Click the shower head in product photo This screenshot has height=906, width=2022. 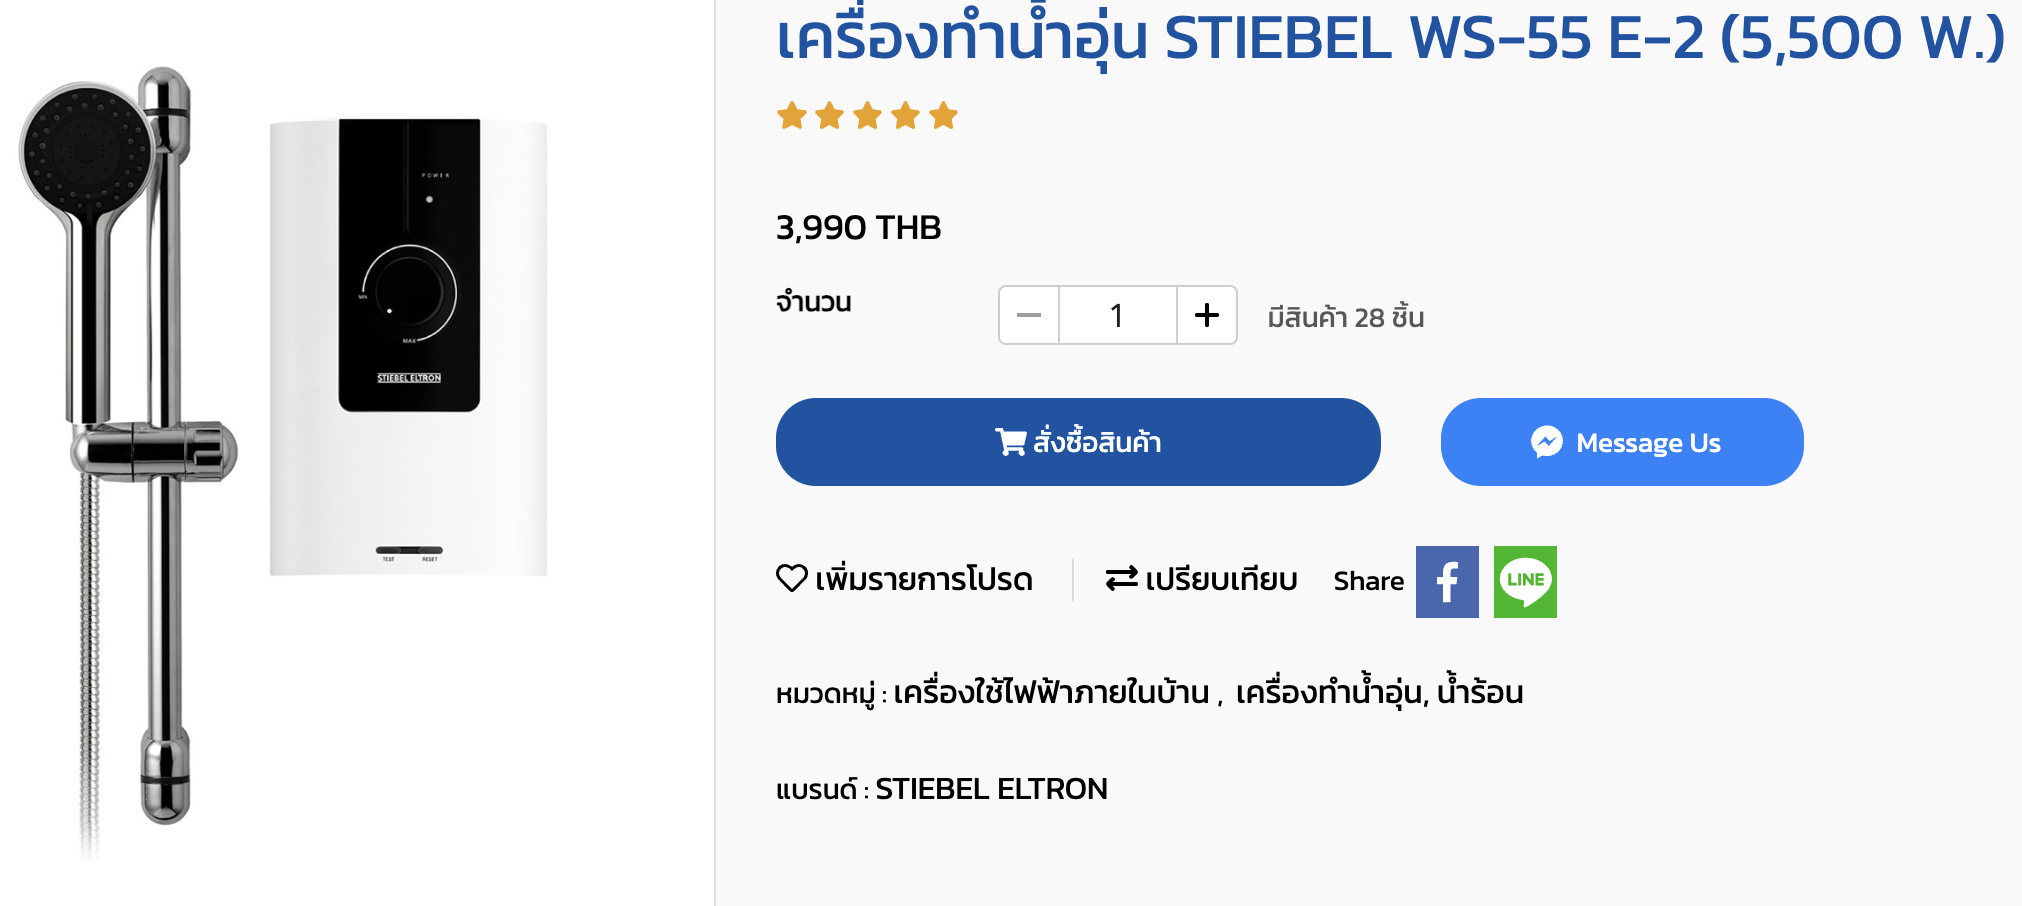pos(85,150)
